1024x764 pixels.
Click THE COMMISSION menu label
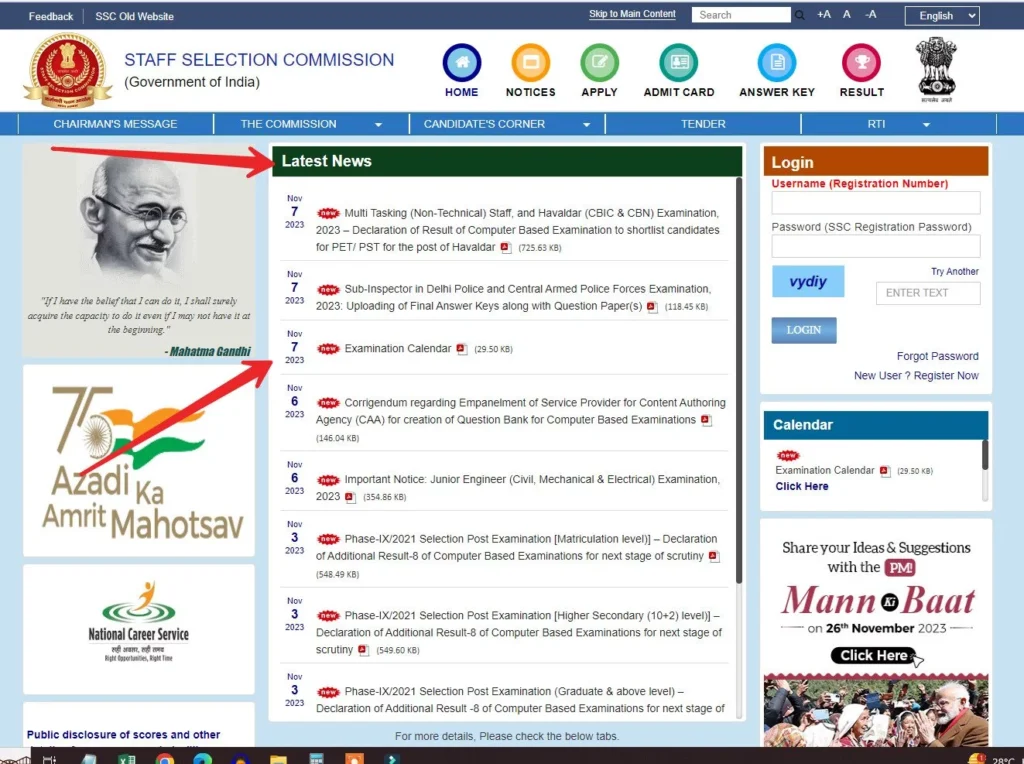point(288,124)
